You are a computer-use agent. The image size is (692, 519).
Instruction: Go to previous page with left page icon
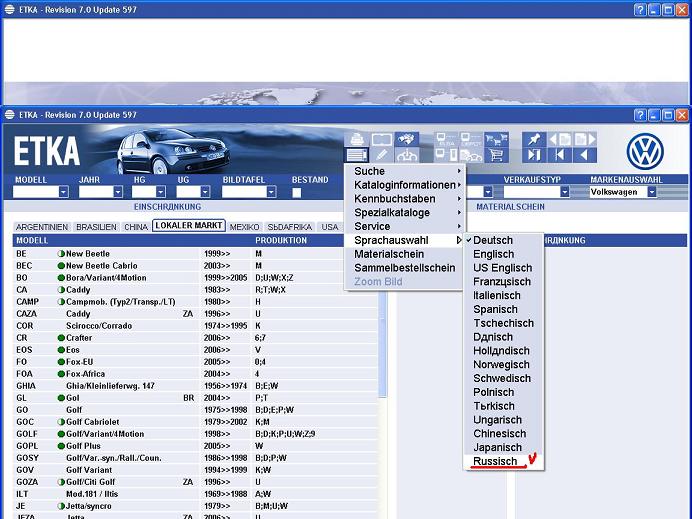coord(560,139)
